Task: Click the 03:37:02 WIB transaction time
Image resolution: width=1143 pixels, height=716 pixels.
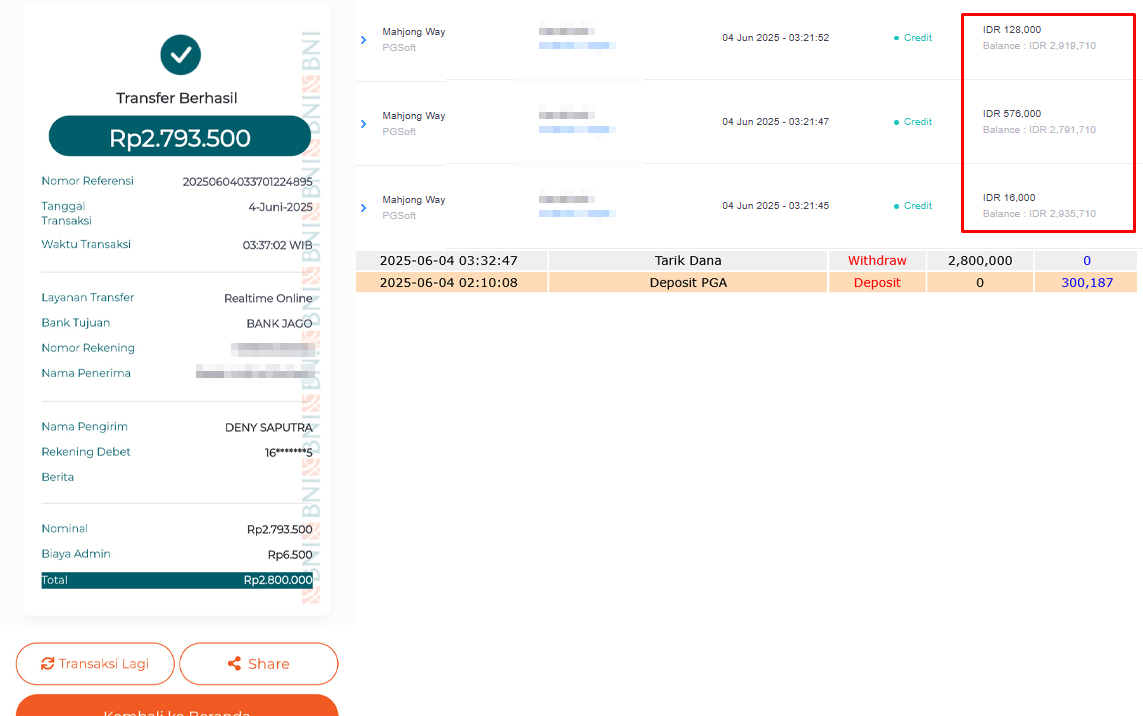Action: (x=278, y=245)
